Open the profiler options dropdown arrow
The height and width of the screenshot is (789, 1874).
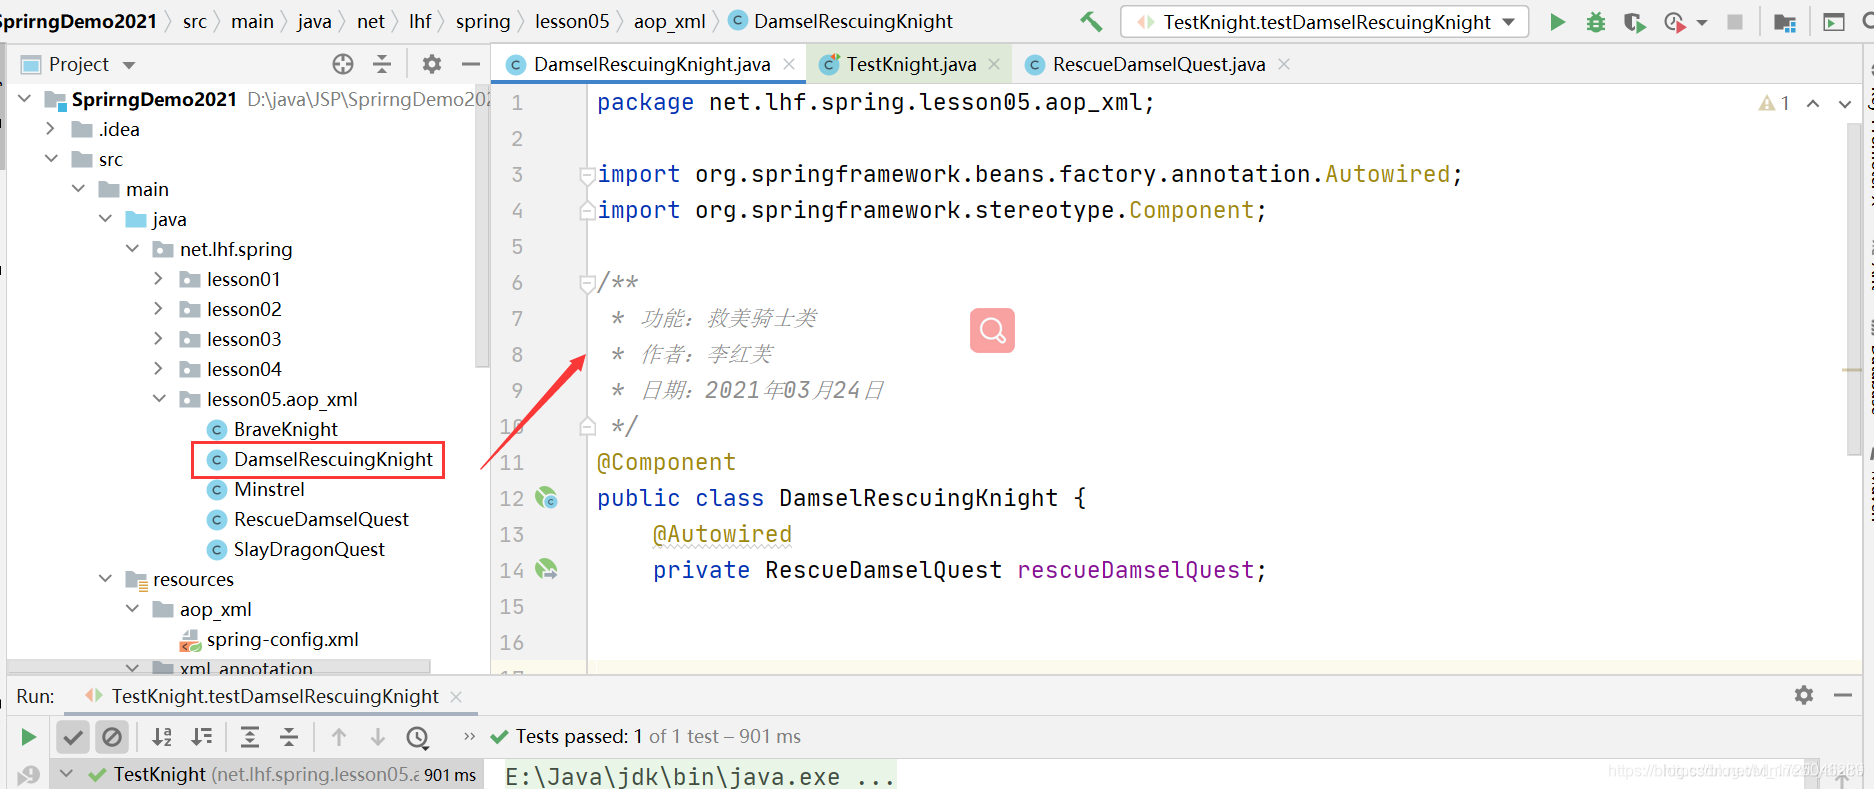pos(1702,22)
